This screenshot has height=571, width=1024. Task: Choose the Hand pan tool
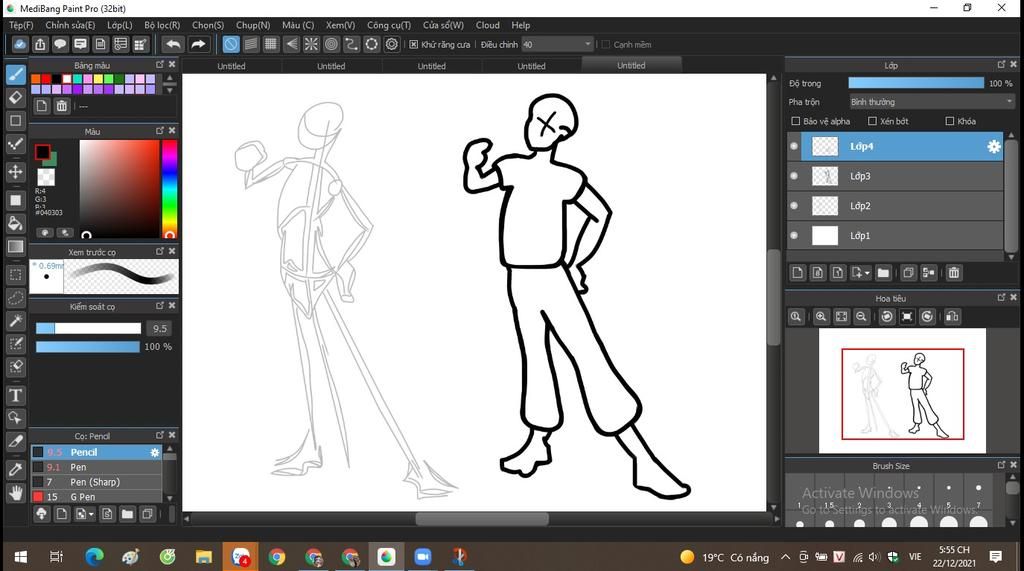coord(16,493)
